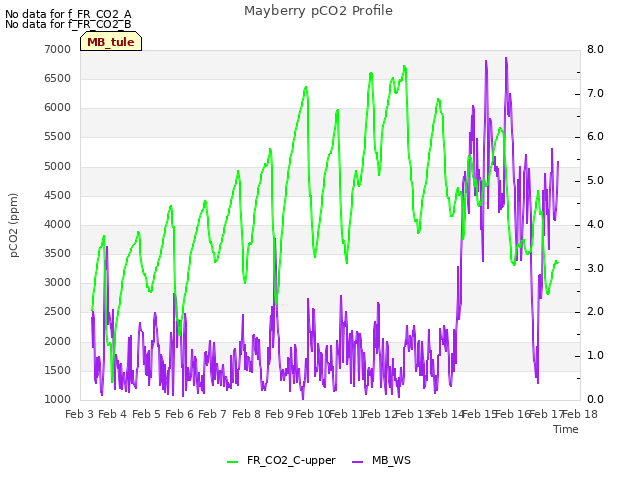Click the 2.0 right-axis tick label
This screenshot has width=640, height=480.
(x=595, y=311)
